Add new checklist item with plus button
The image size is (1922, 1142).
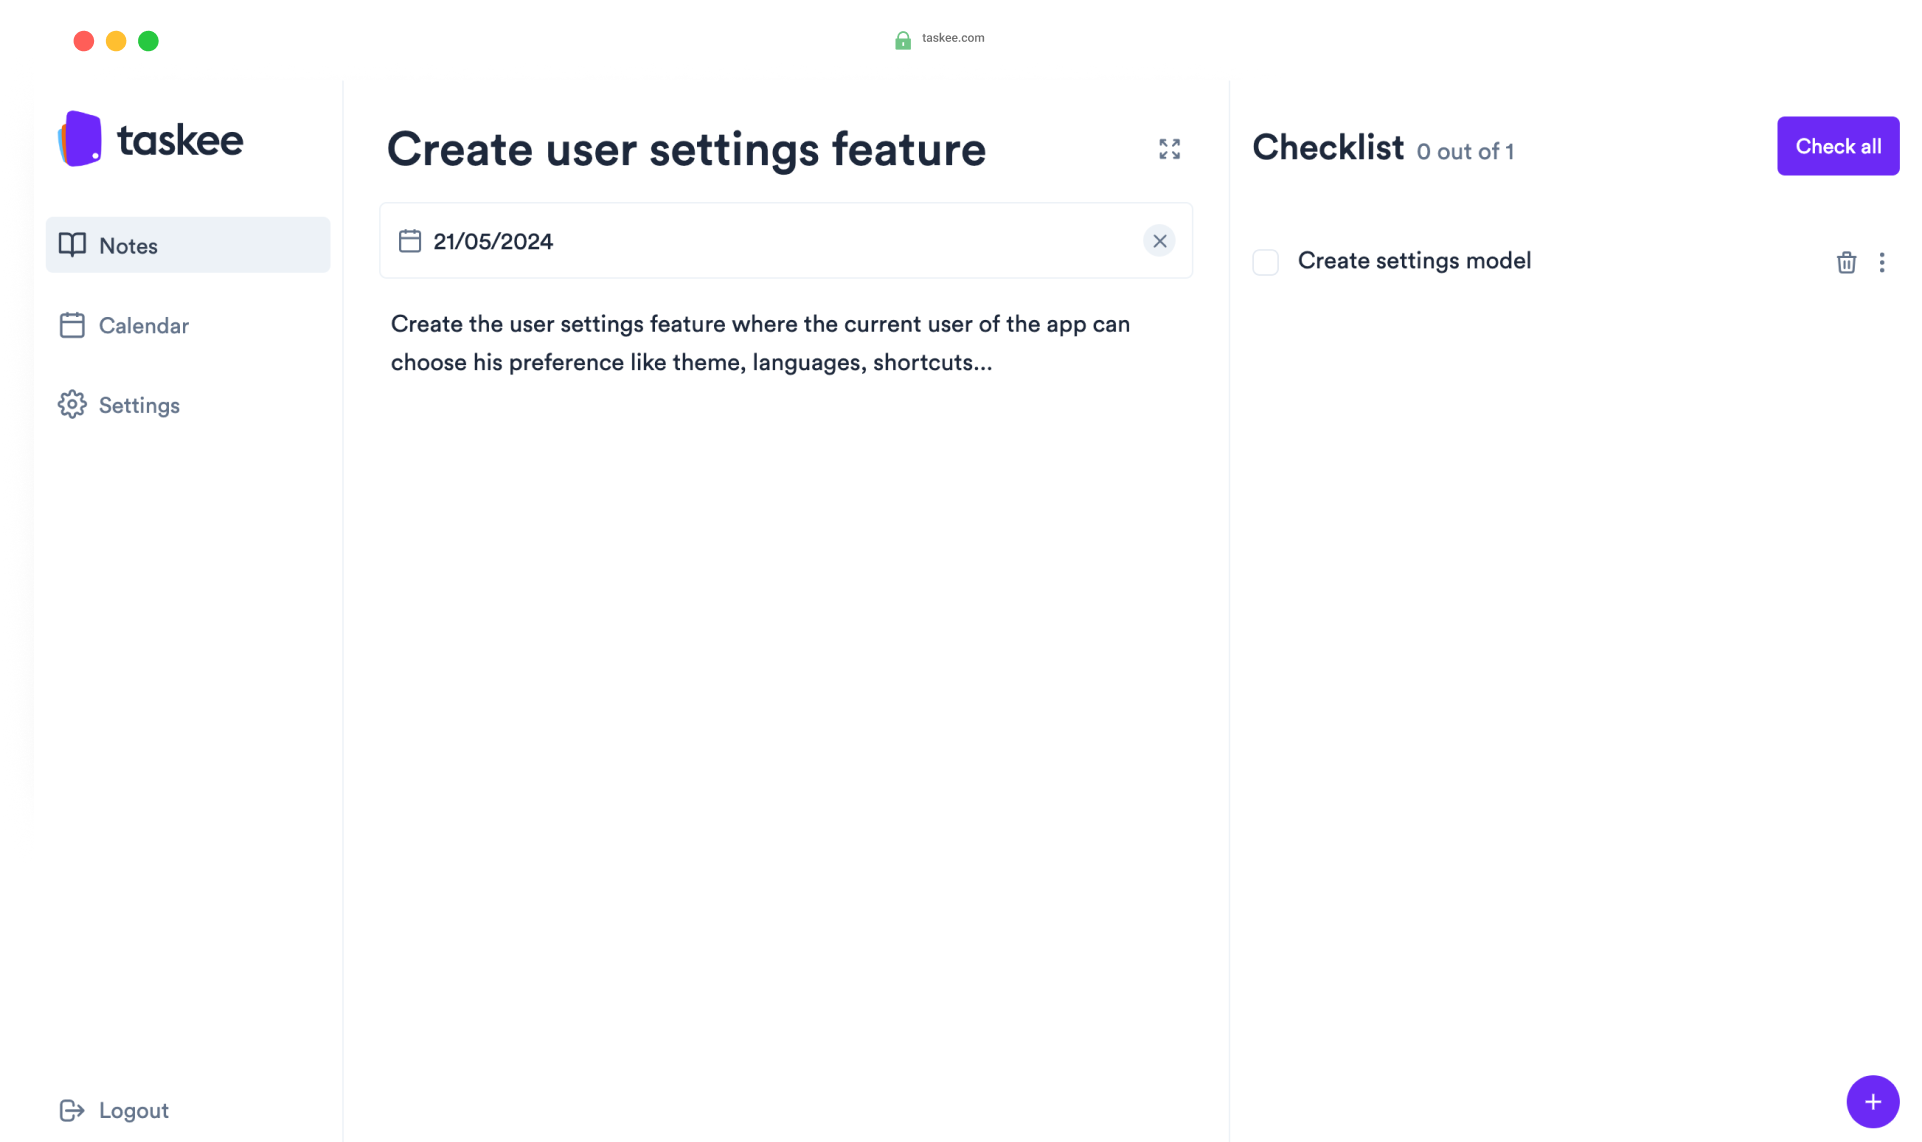coord(1872,1101)
